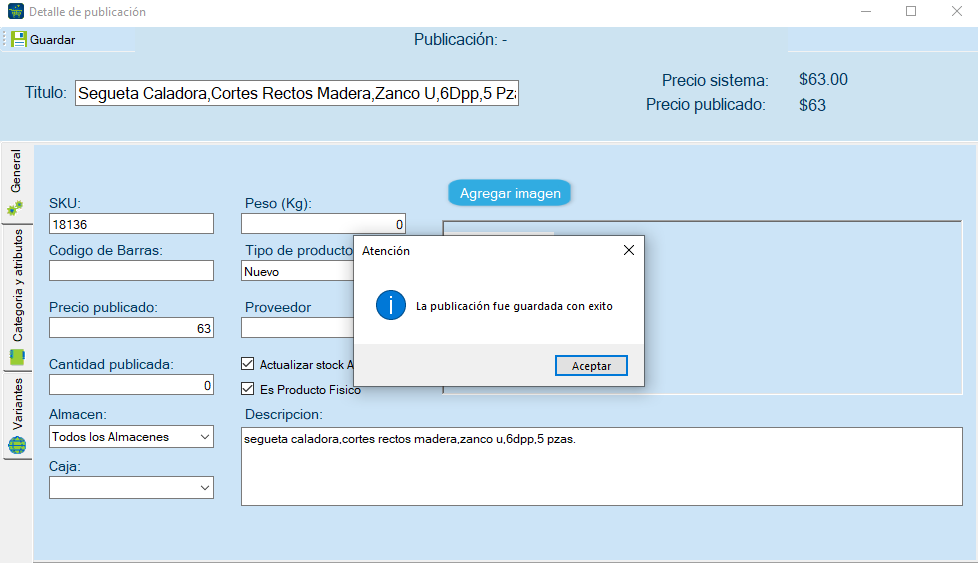Go to the Variantes tab
The height and width of the screenshot is (563, 978).
17,415
